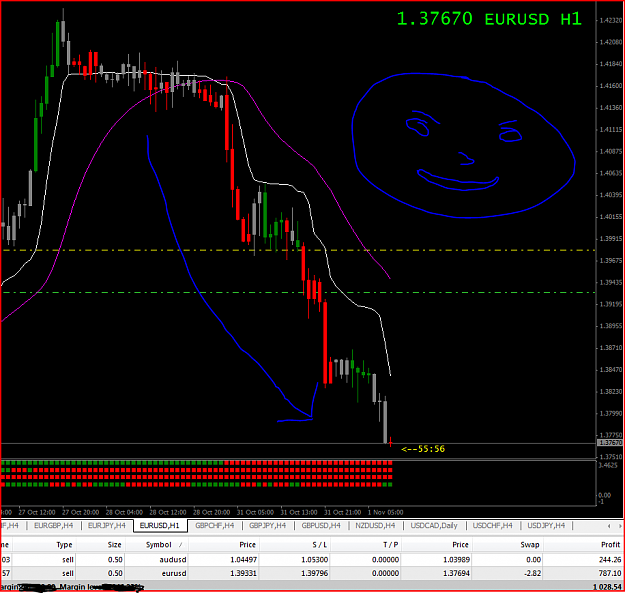
Task: Click the 3.4625 indicator scale value
Action: tap(608, 465)
